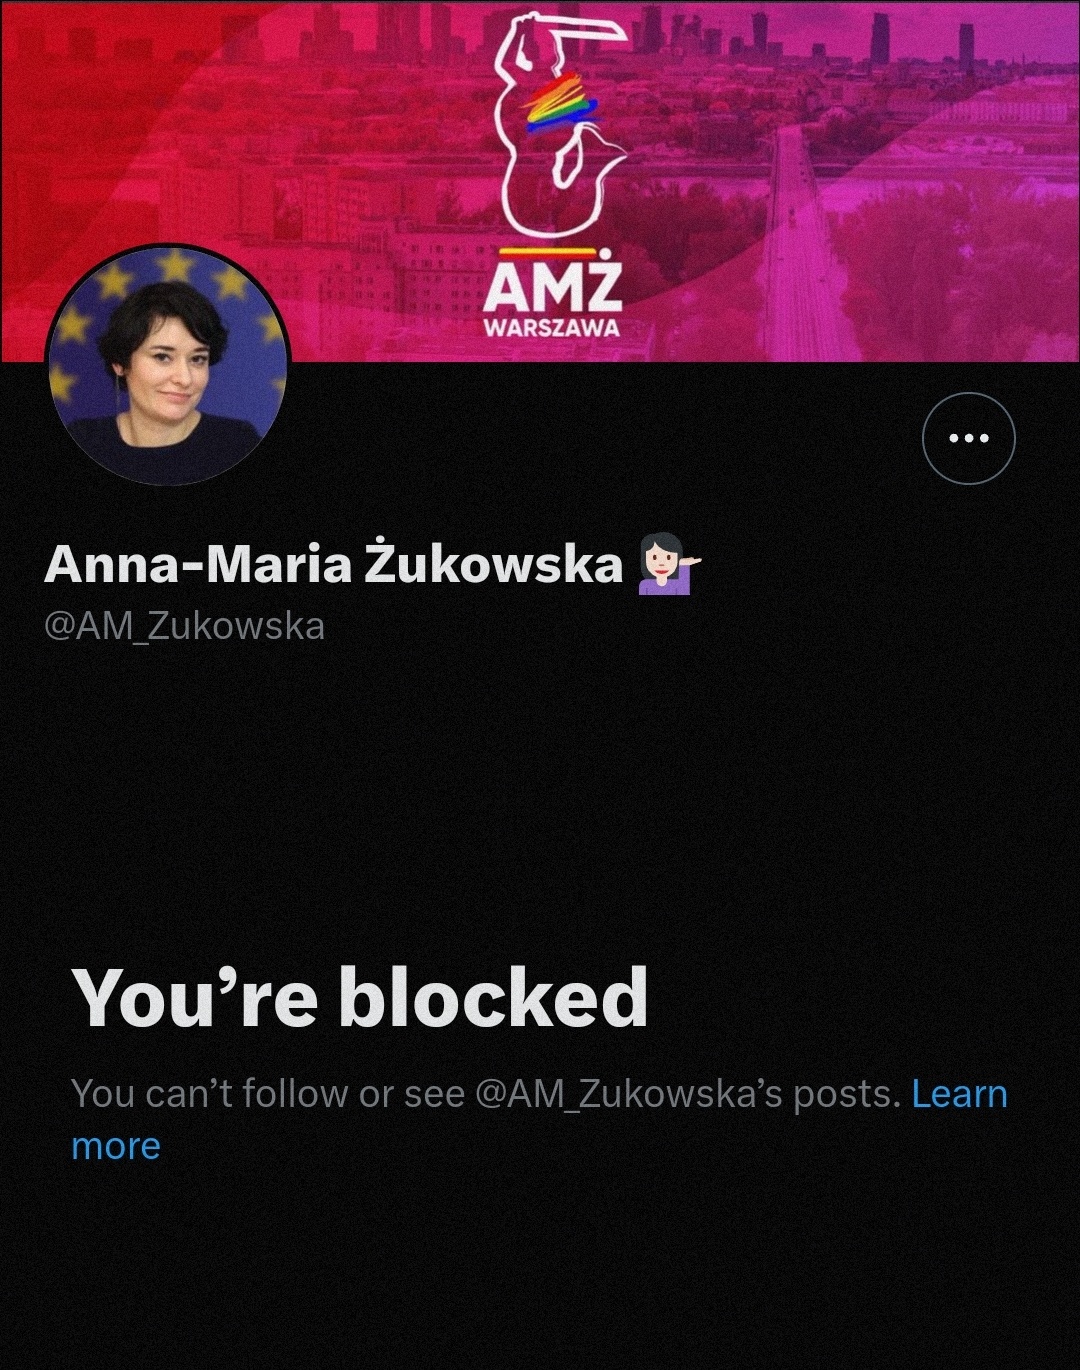Follow the blue Learn link
The width and height of the screenshot is (1080, 1370).
coord(959,1093)
